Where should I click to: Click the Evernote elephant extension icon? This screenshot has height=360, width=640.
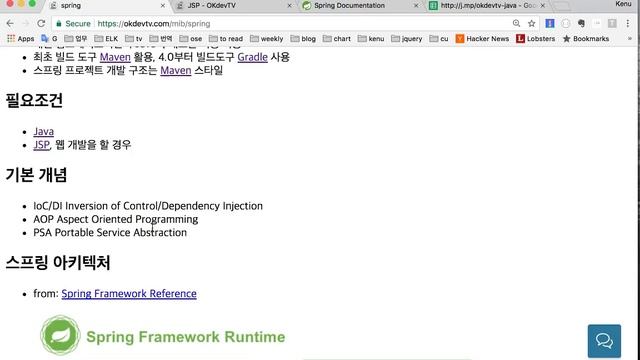pos(581,23)
